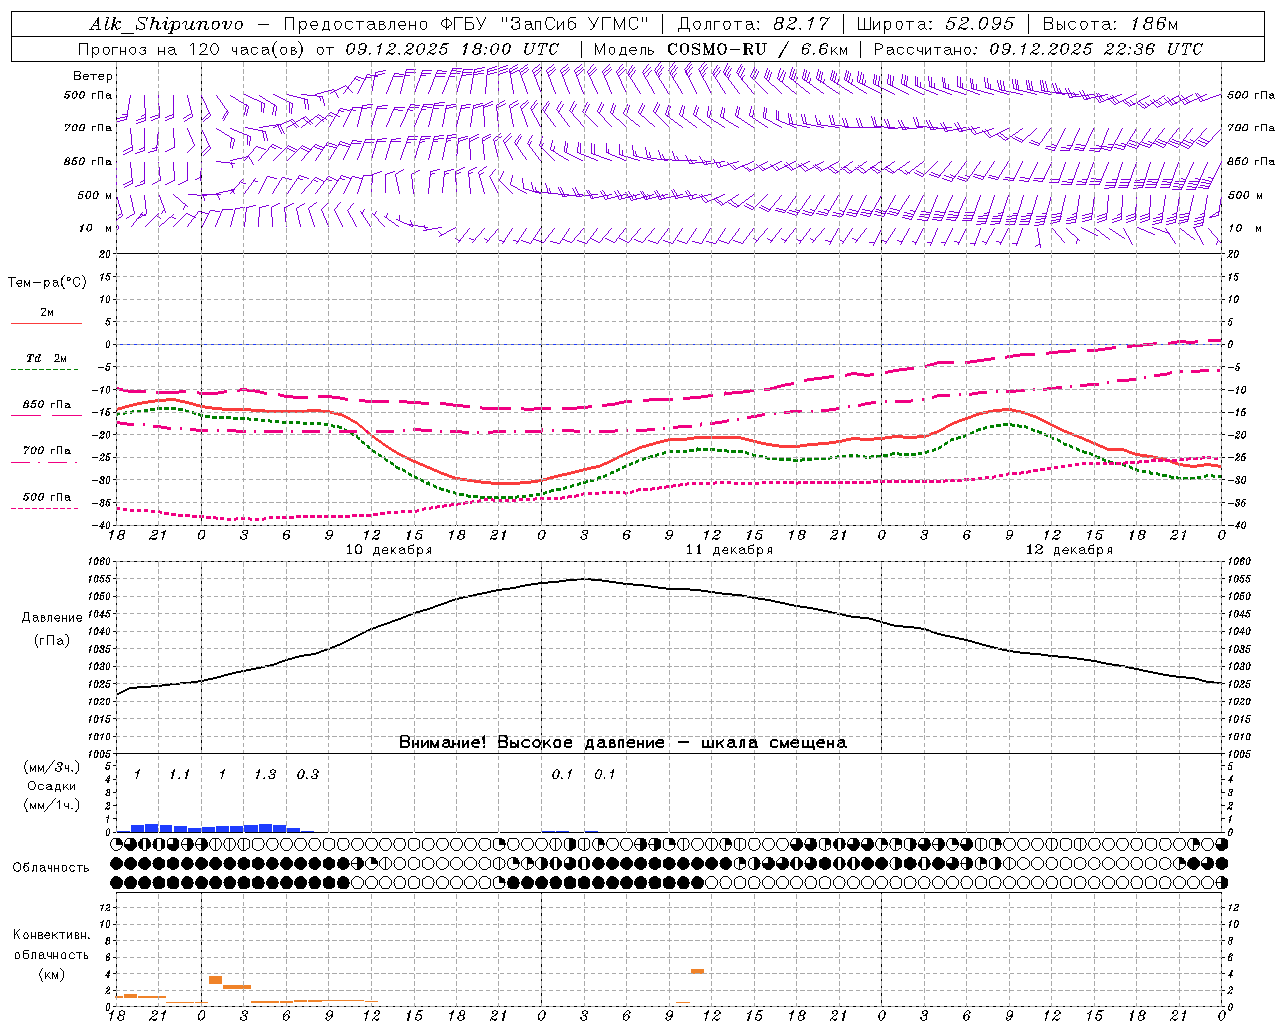
Task: Click the "(мм/3ч.)" precipitation unit label
Action: (52, 768)
